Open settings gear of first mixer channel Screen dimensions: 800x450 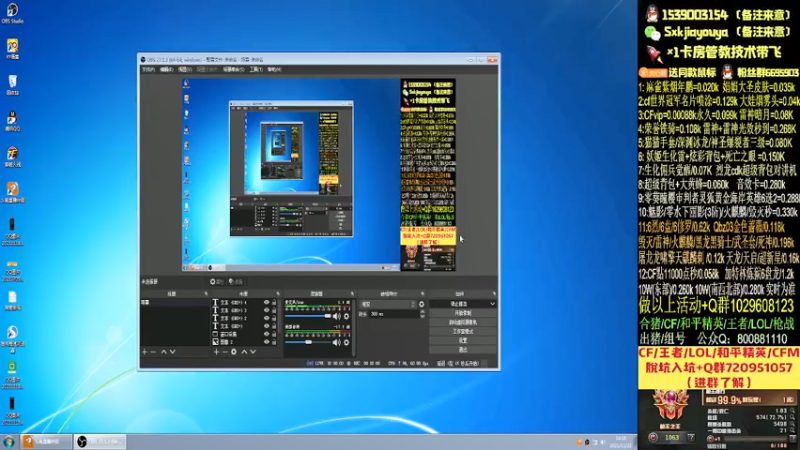coord(346,316)
